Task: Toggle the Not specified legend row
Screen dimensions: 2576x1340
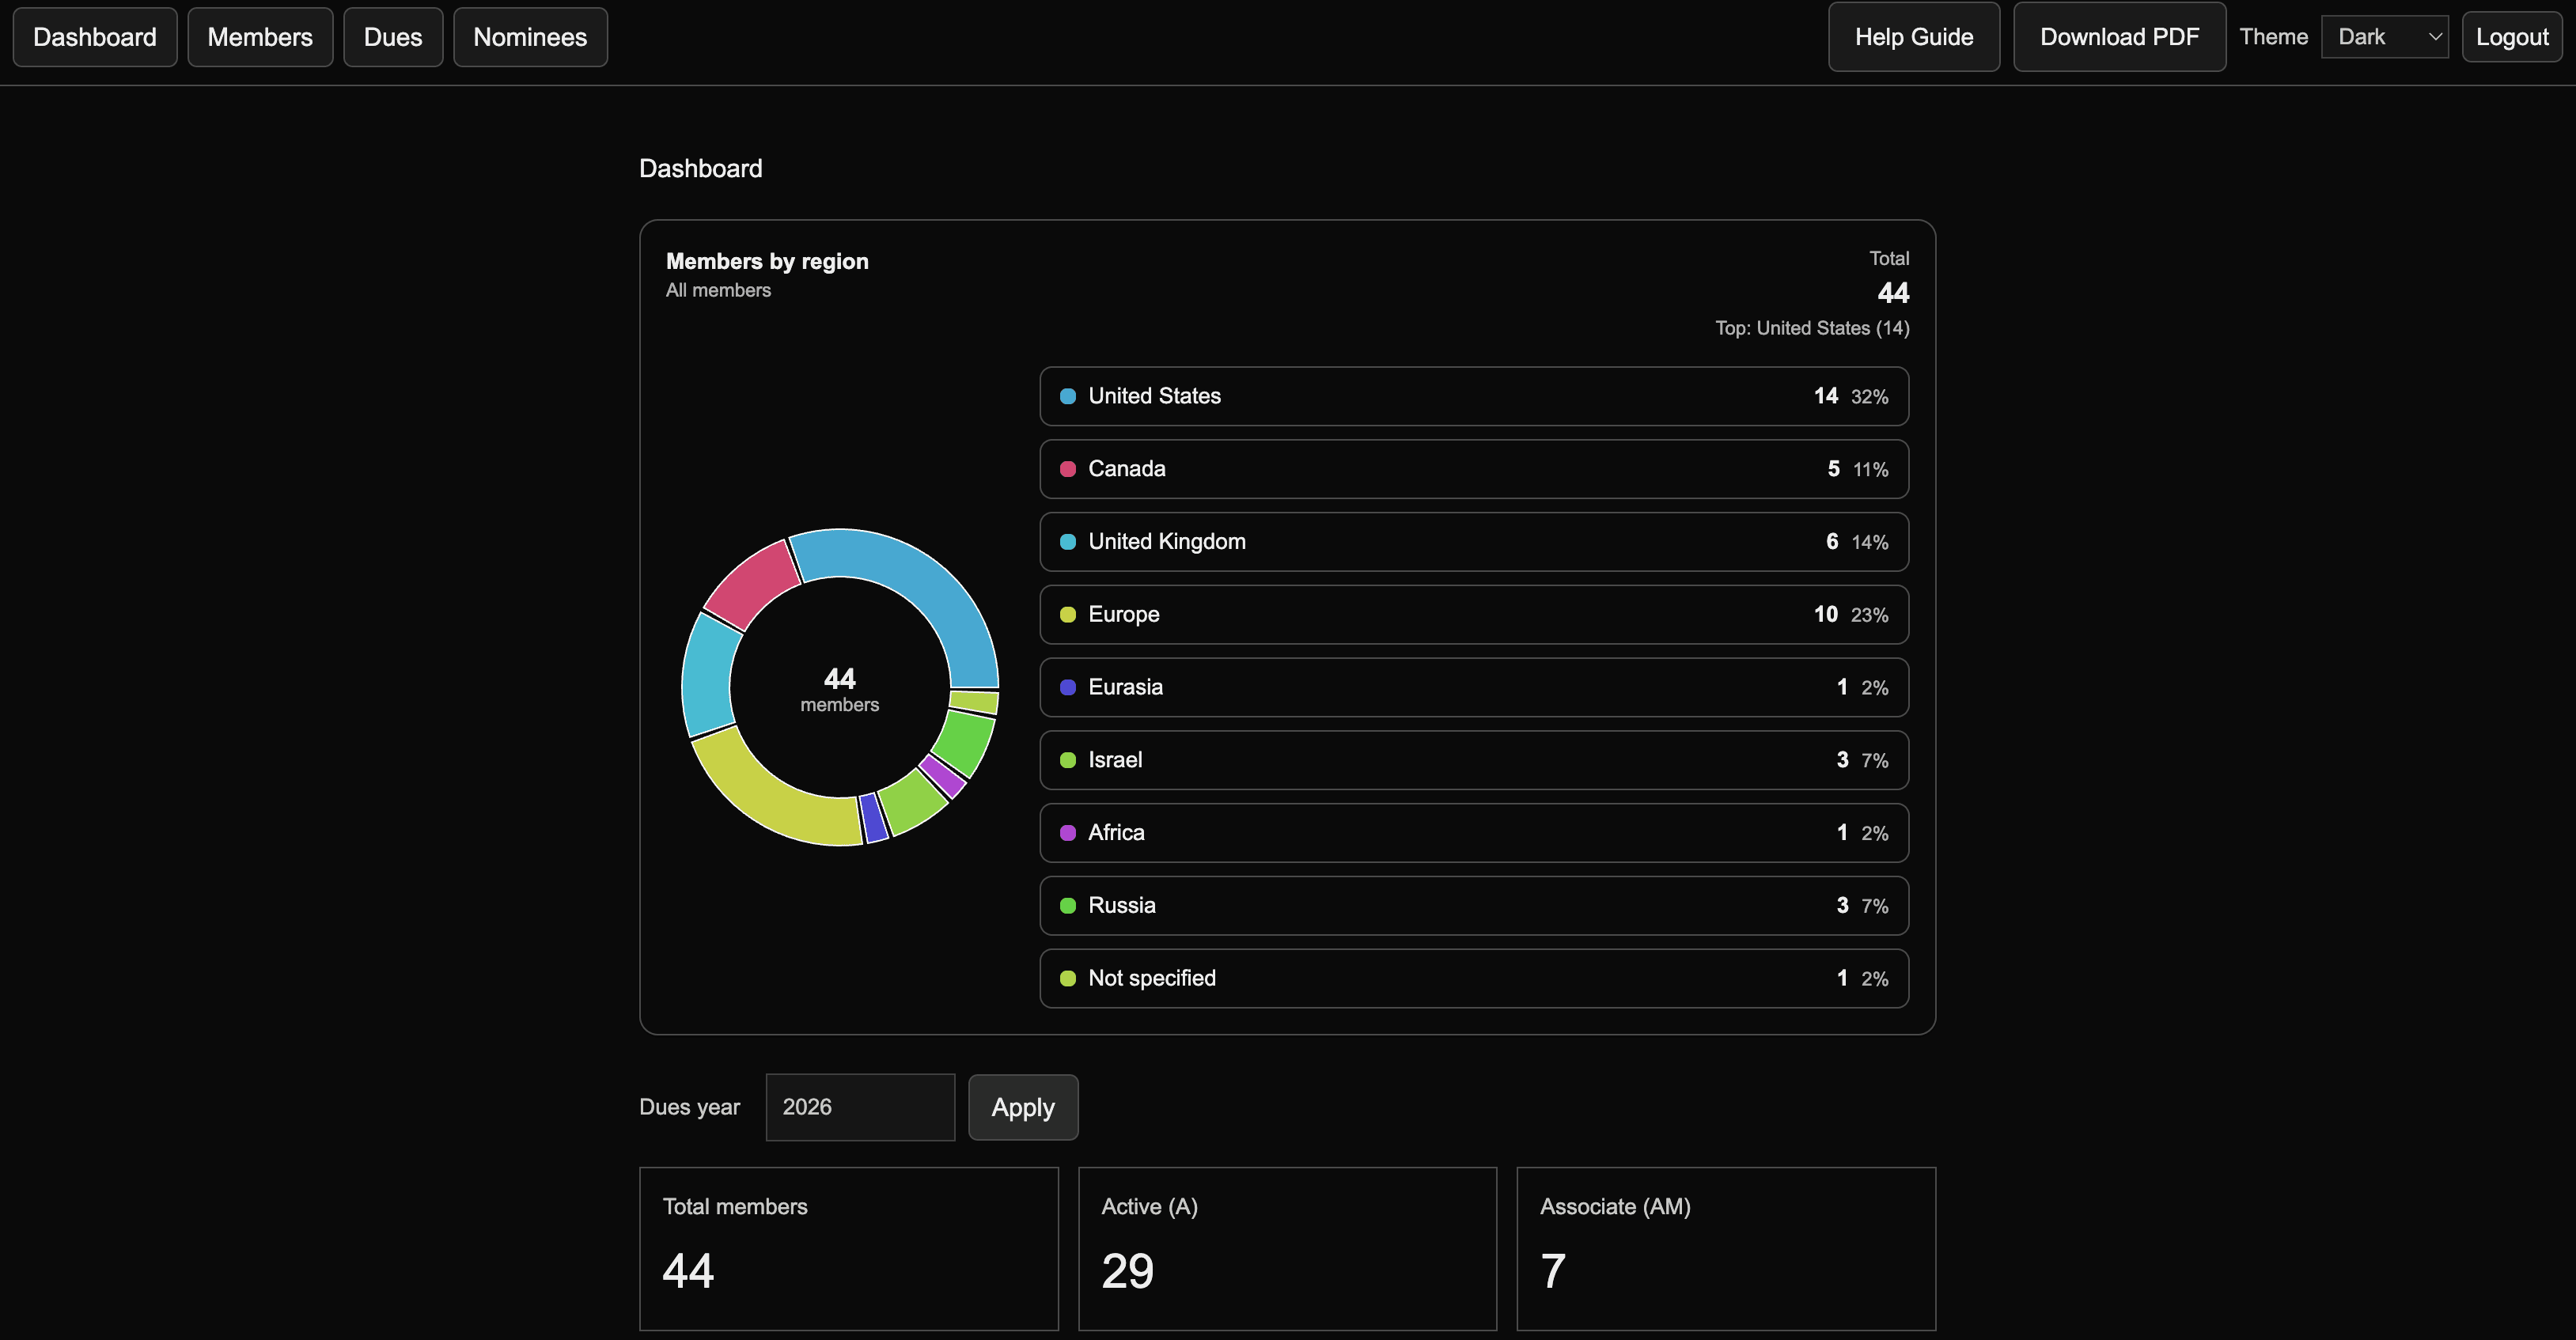Action: pyautogui.click(x=1473, y=978)
